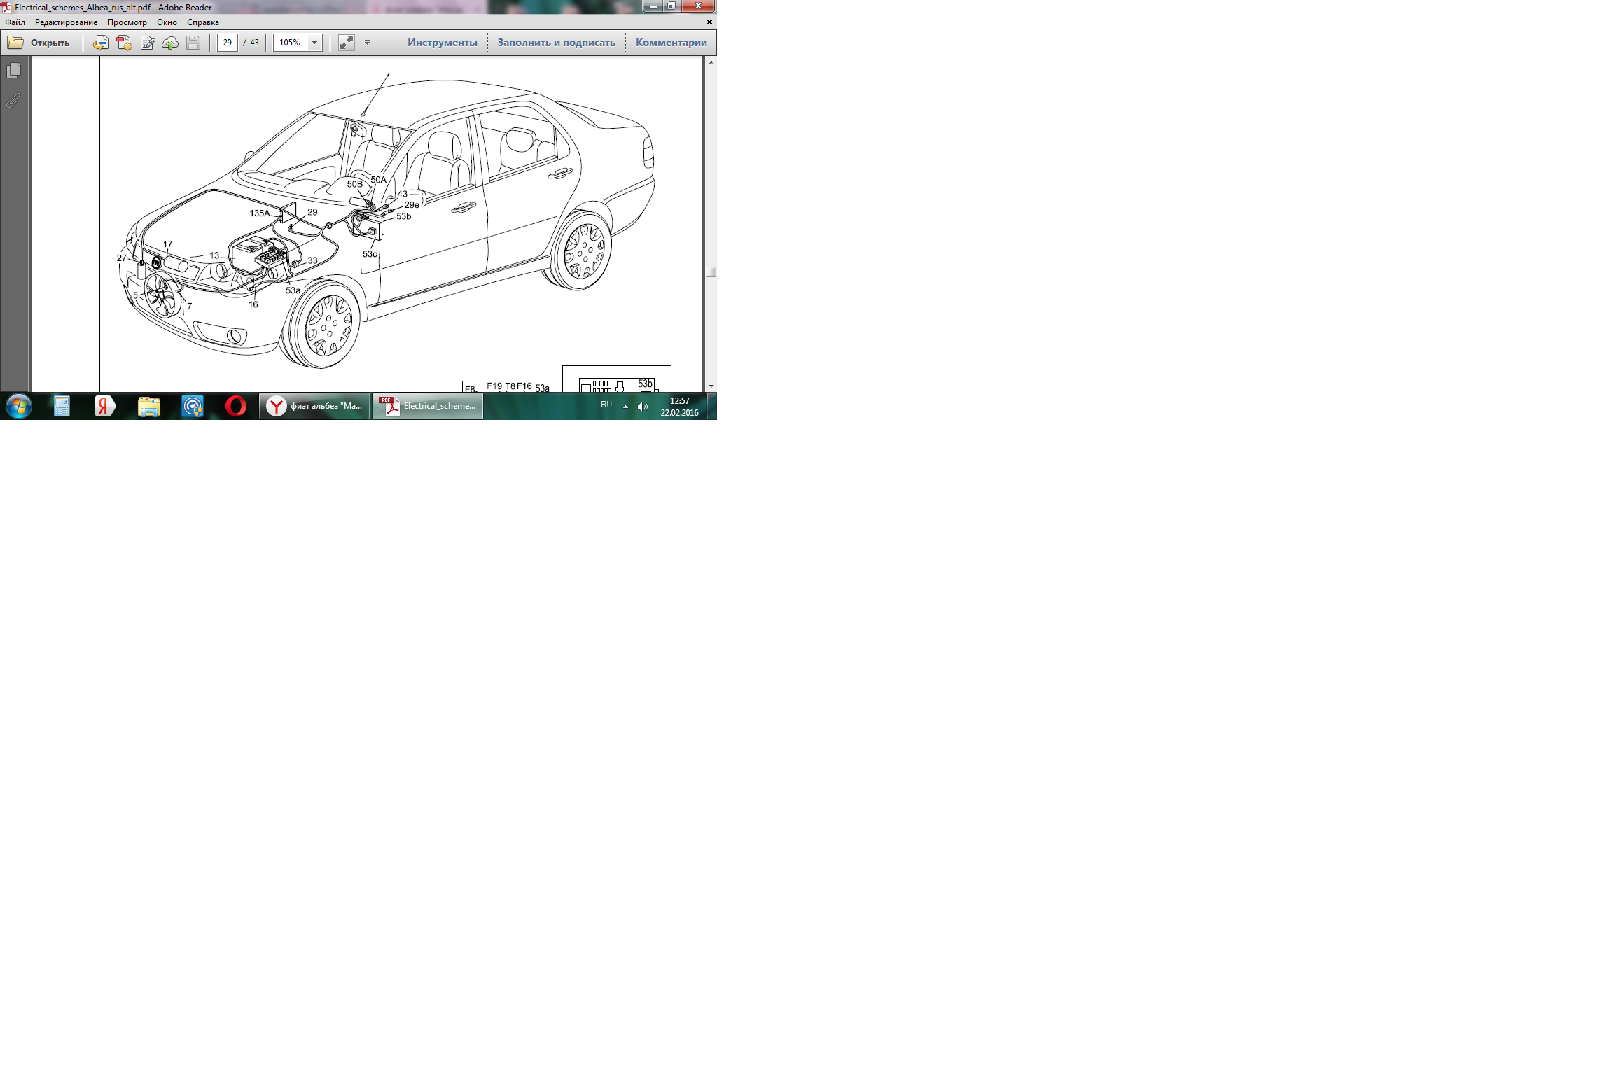The height and width of the screenshot is (1067, 1619).
Task: Open the Файл menu
Action: point(15,22)
